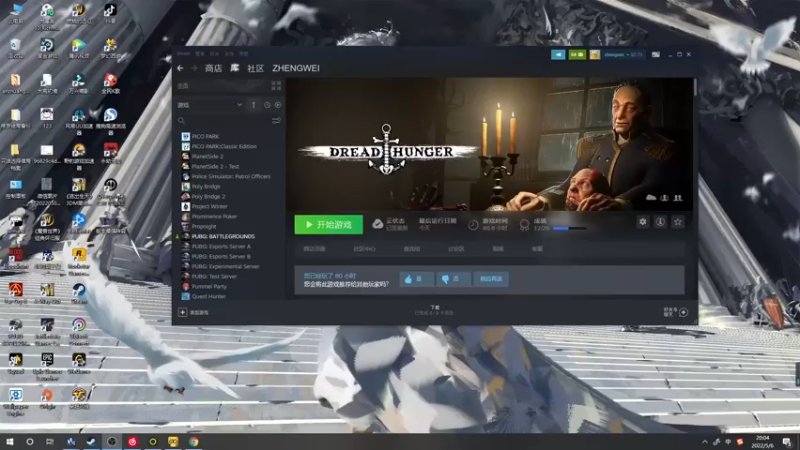The image size is (800, 450).
Task: Open the Steam menu in the title bar
Action: coord(183,54)
